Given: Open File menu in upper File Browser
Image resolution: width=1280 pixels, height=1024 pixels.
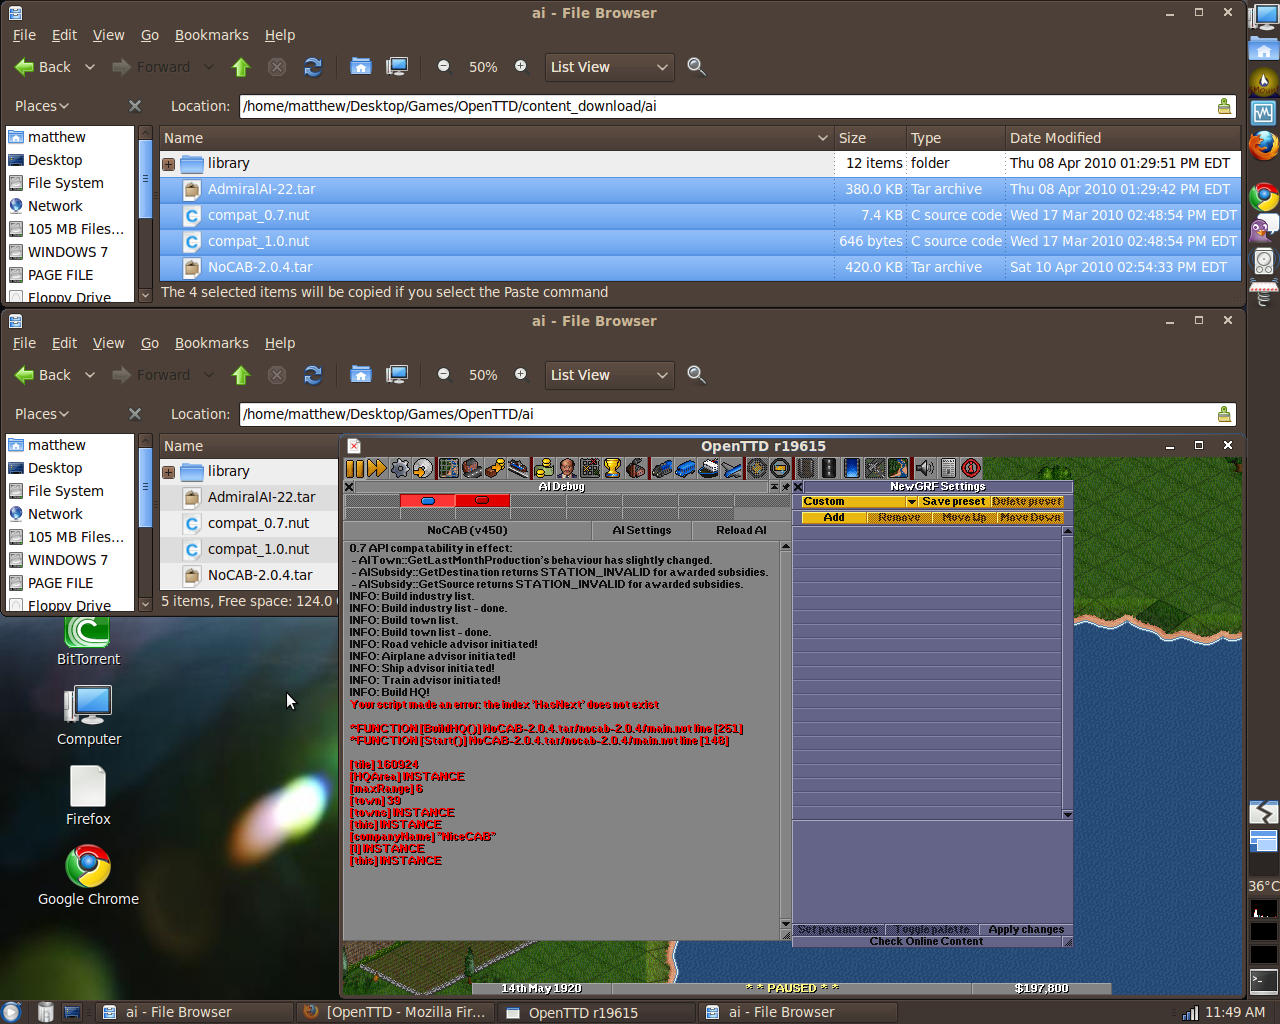Looking at the screenshot, I should point(24,35).
